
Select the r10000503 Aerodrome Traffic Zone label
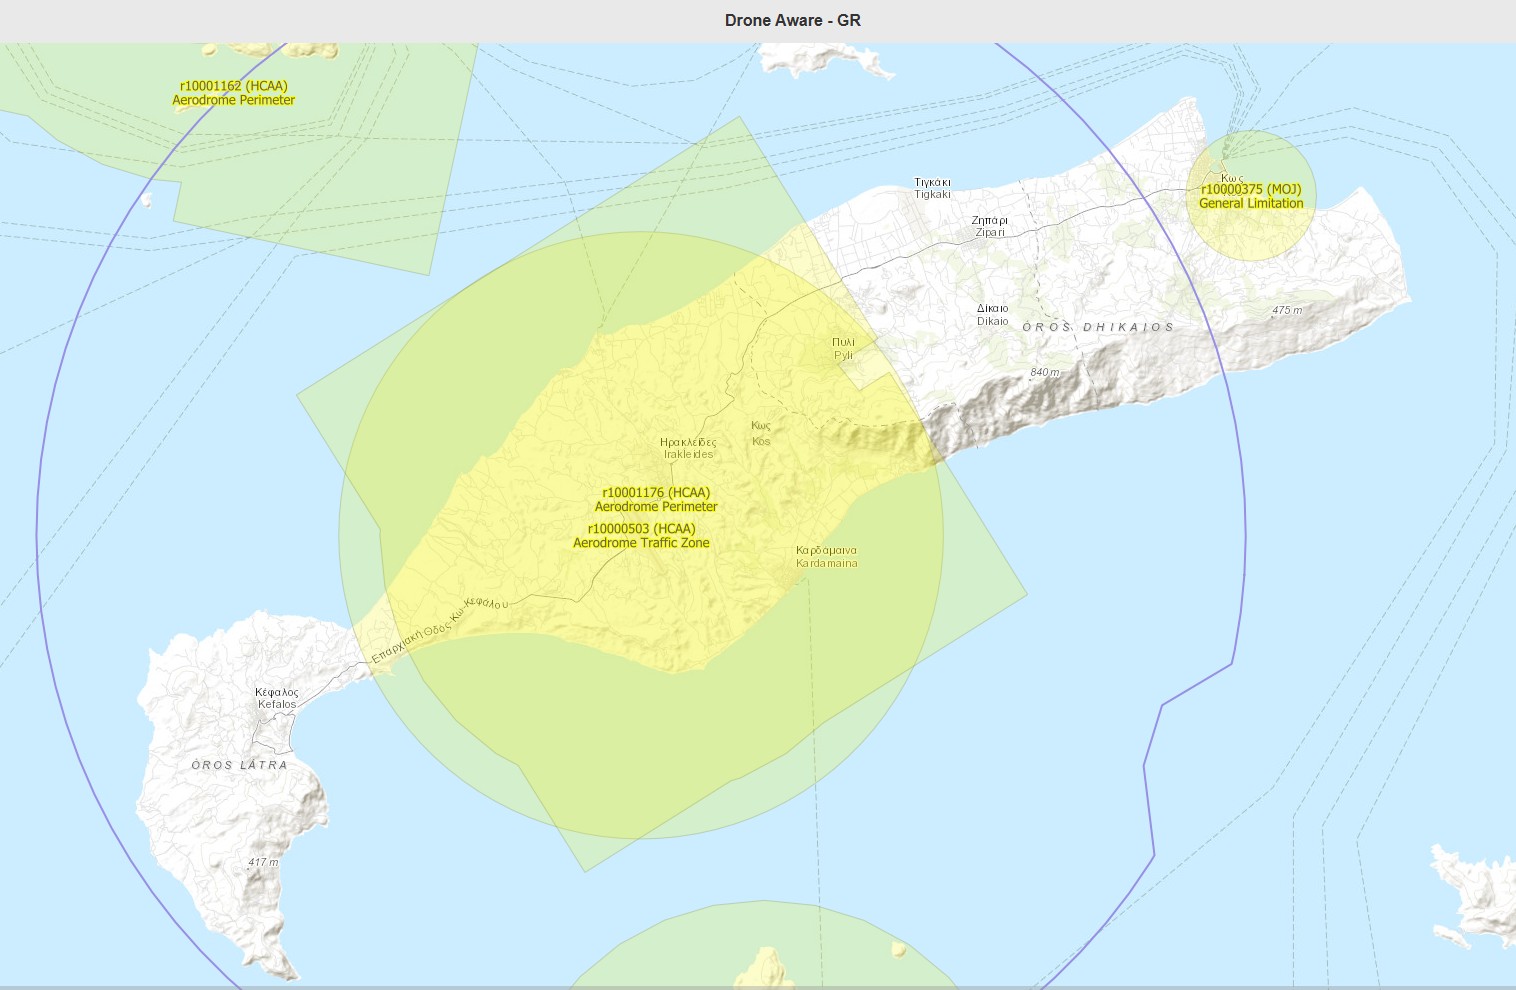pyautogui.click(x=641, y=536)
